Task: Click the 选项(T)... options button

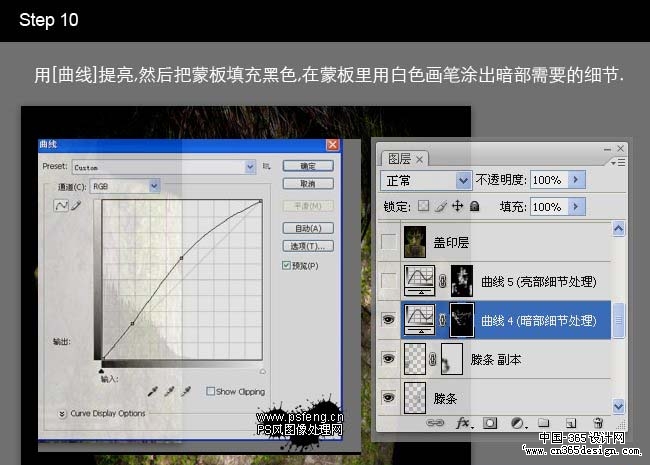Action: pos(308,246)
